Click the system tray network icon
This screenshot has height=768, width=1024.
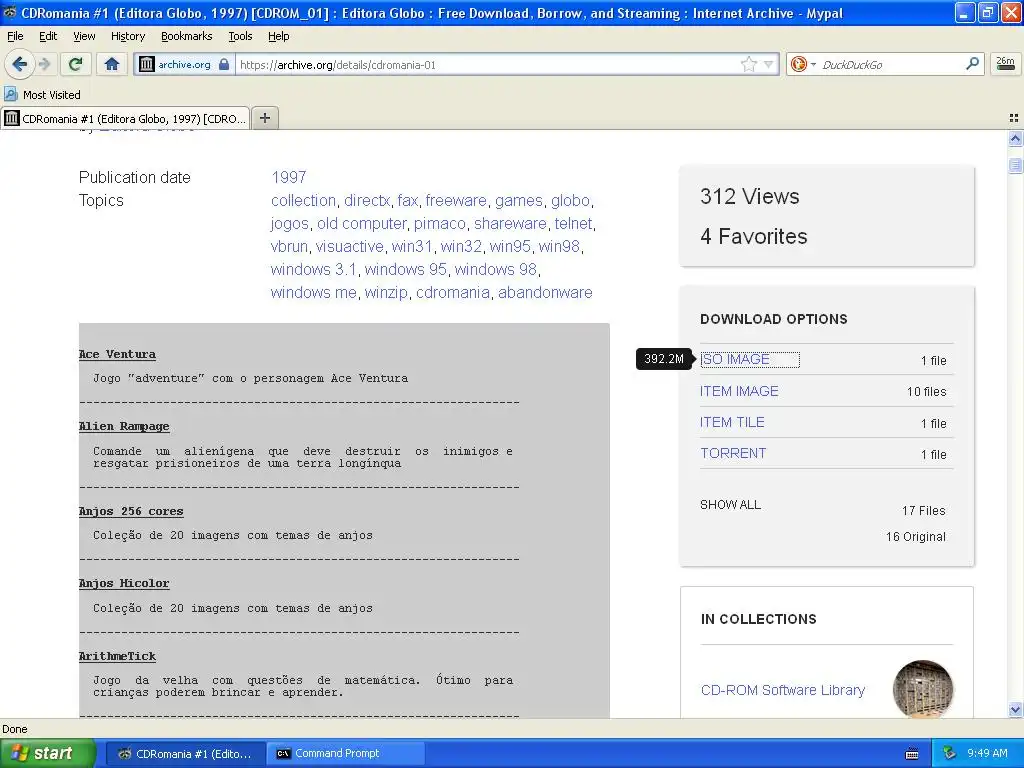click(950, 753)
